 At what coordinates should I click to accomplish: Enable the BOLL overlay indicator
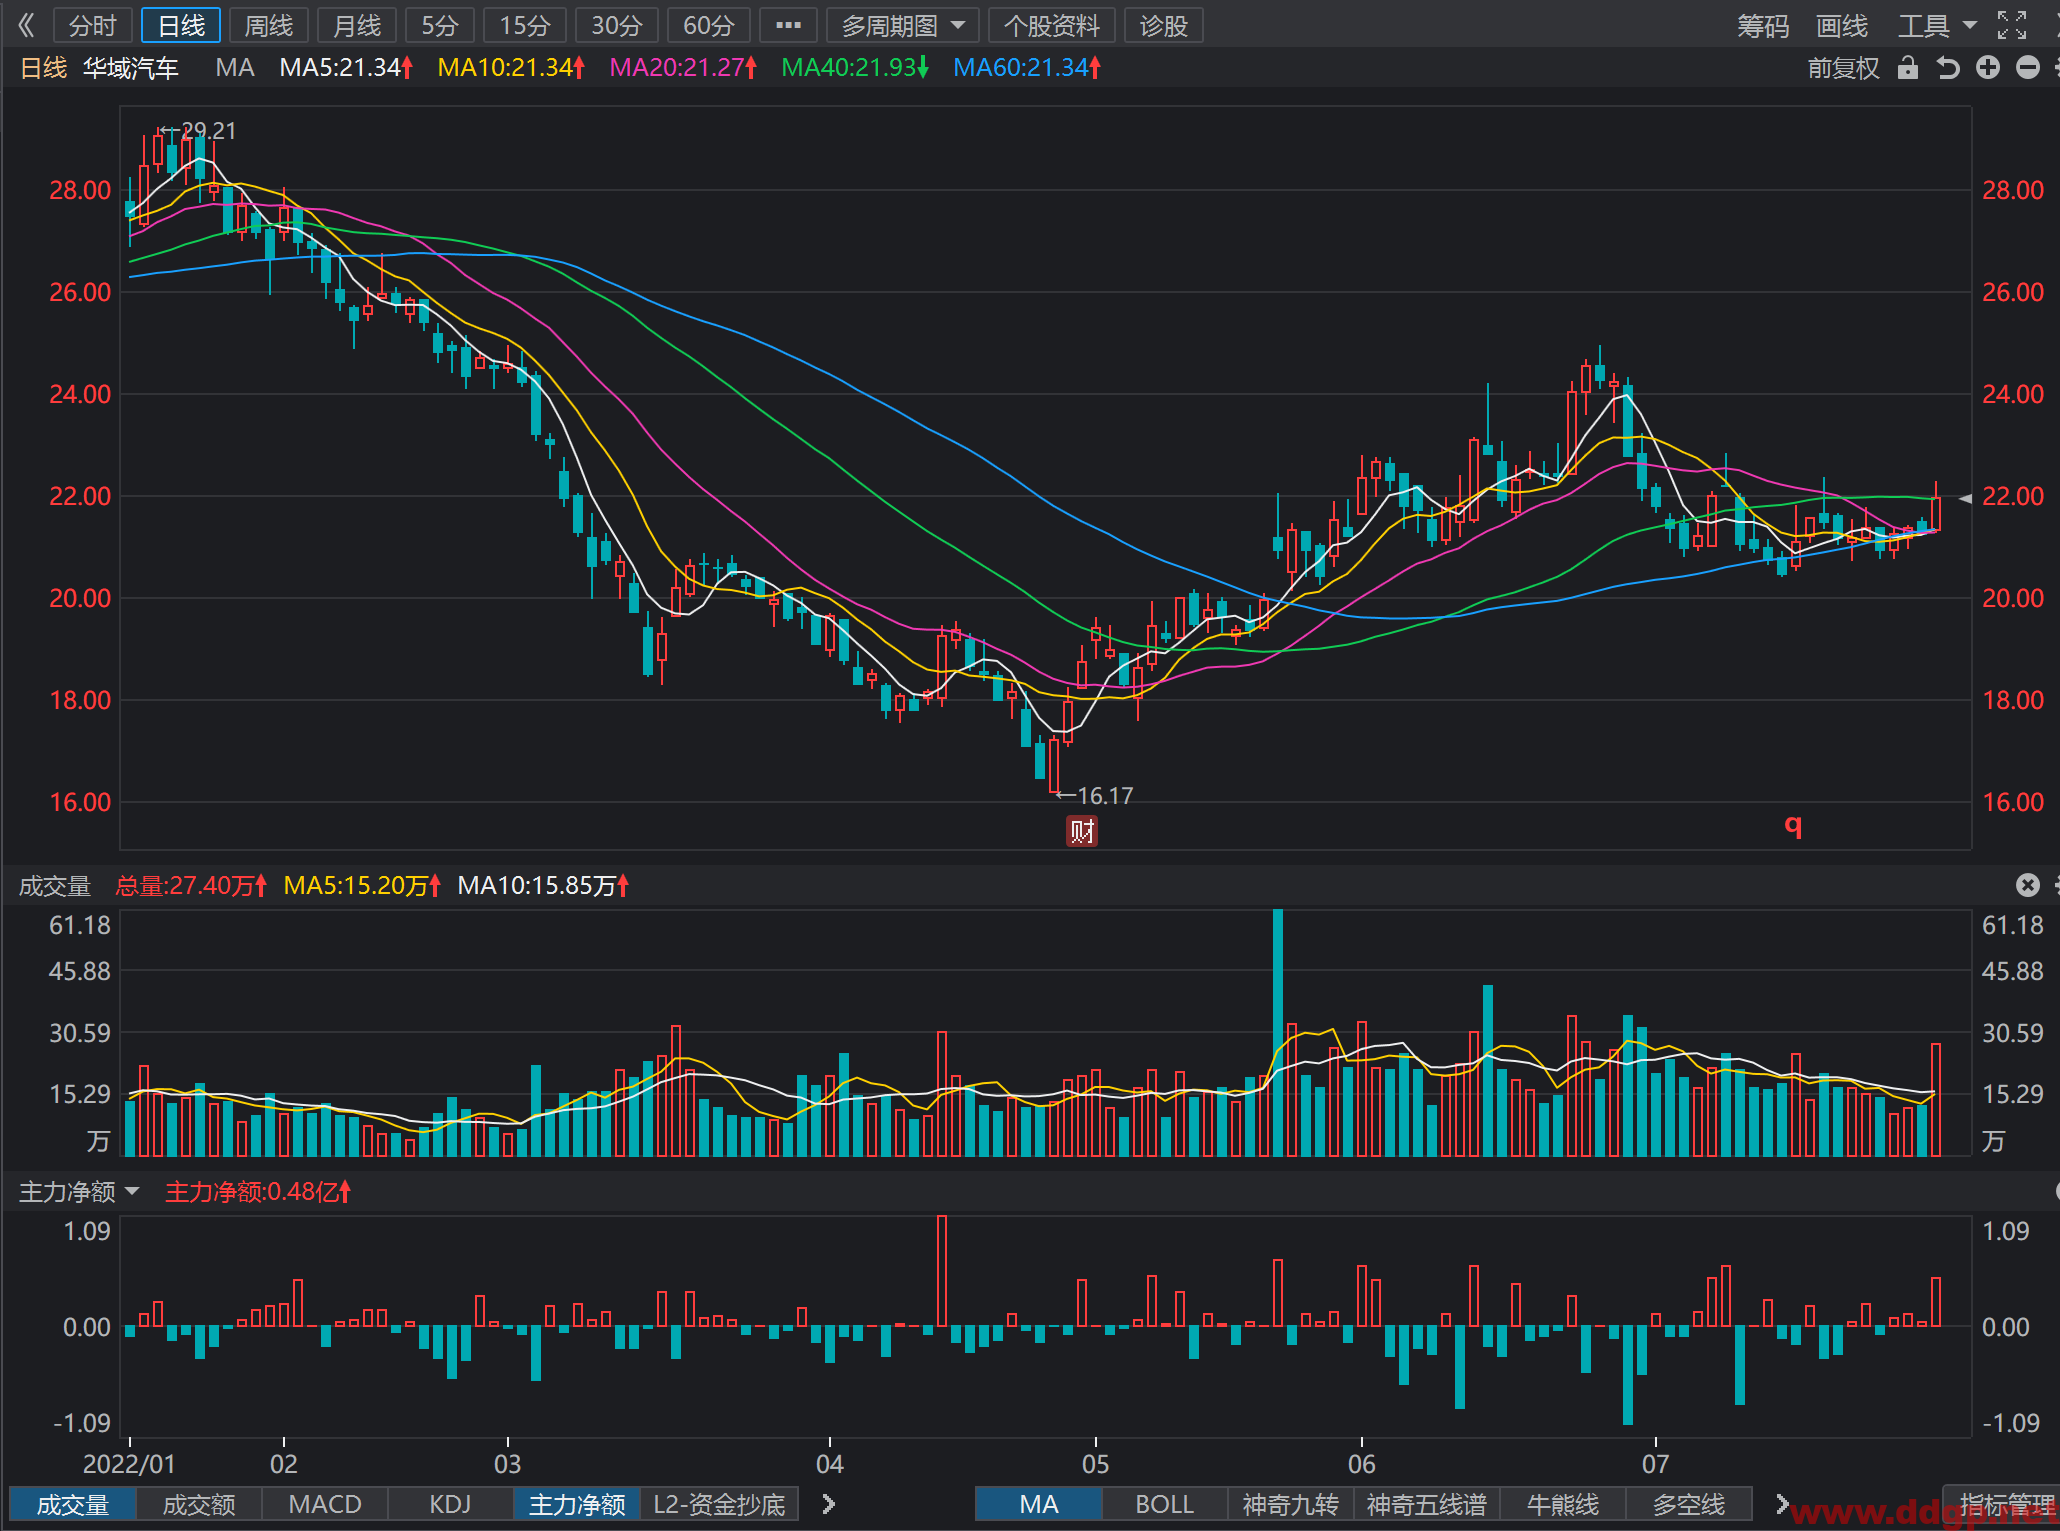[x=1164, y=1504]
